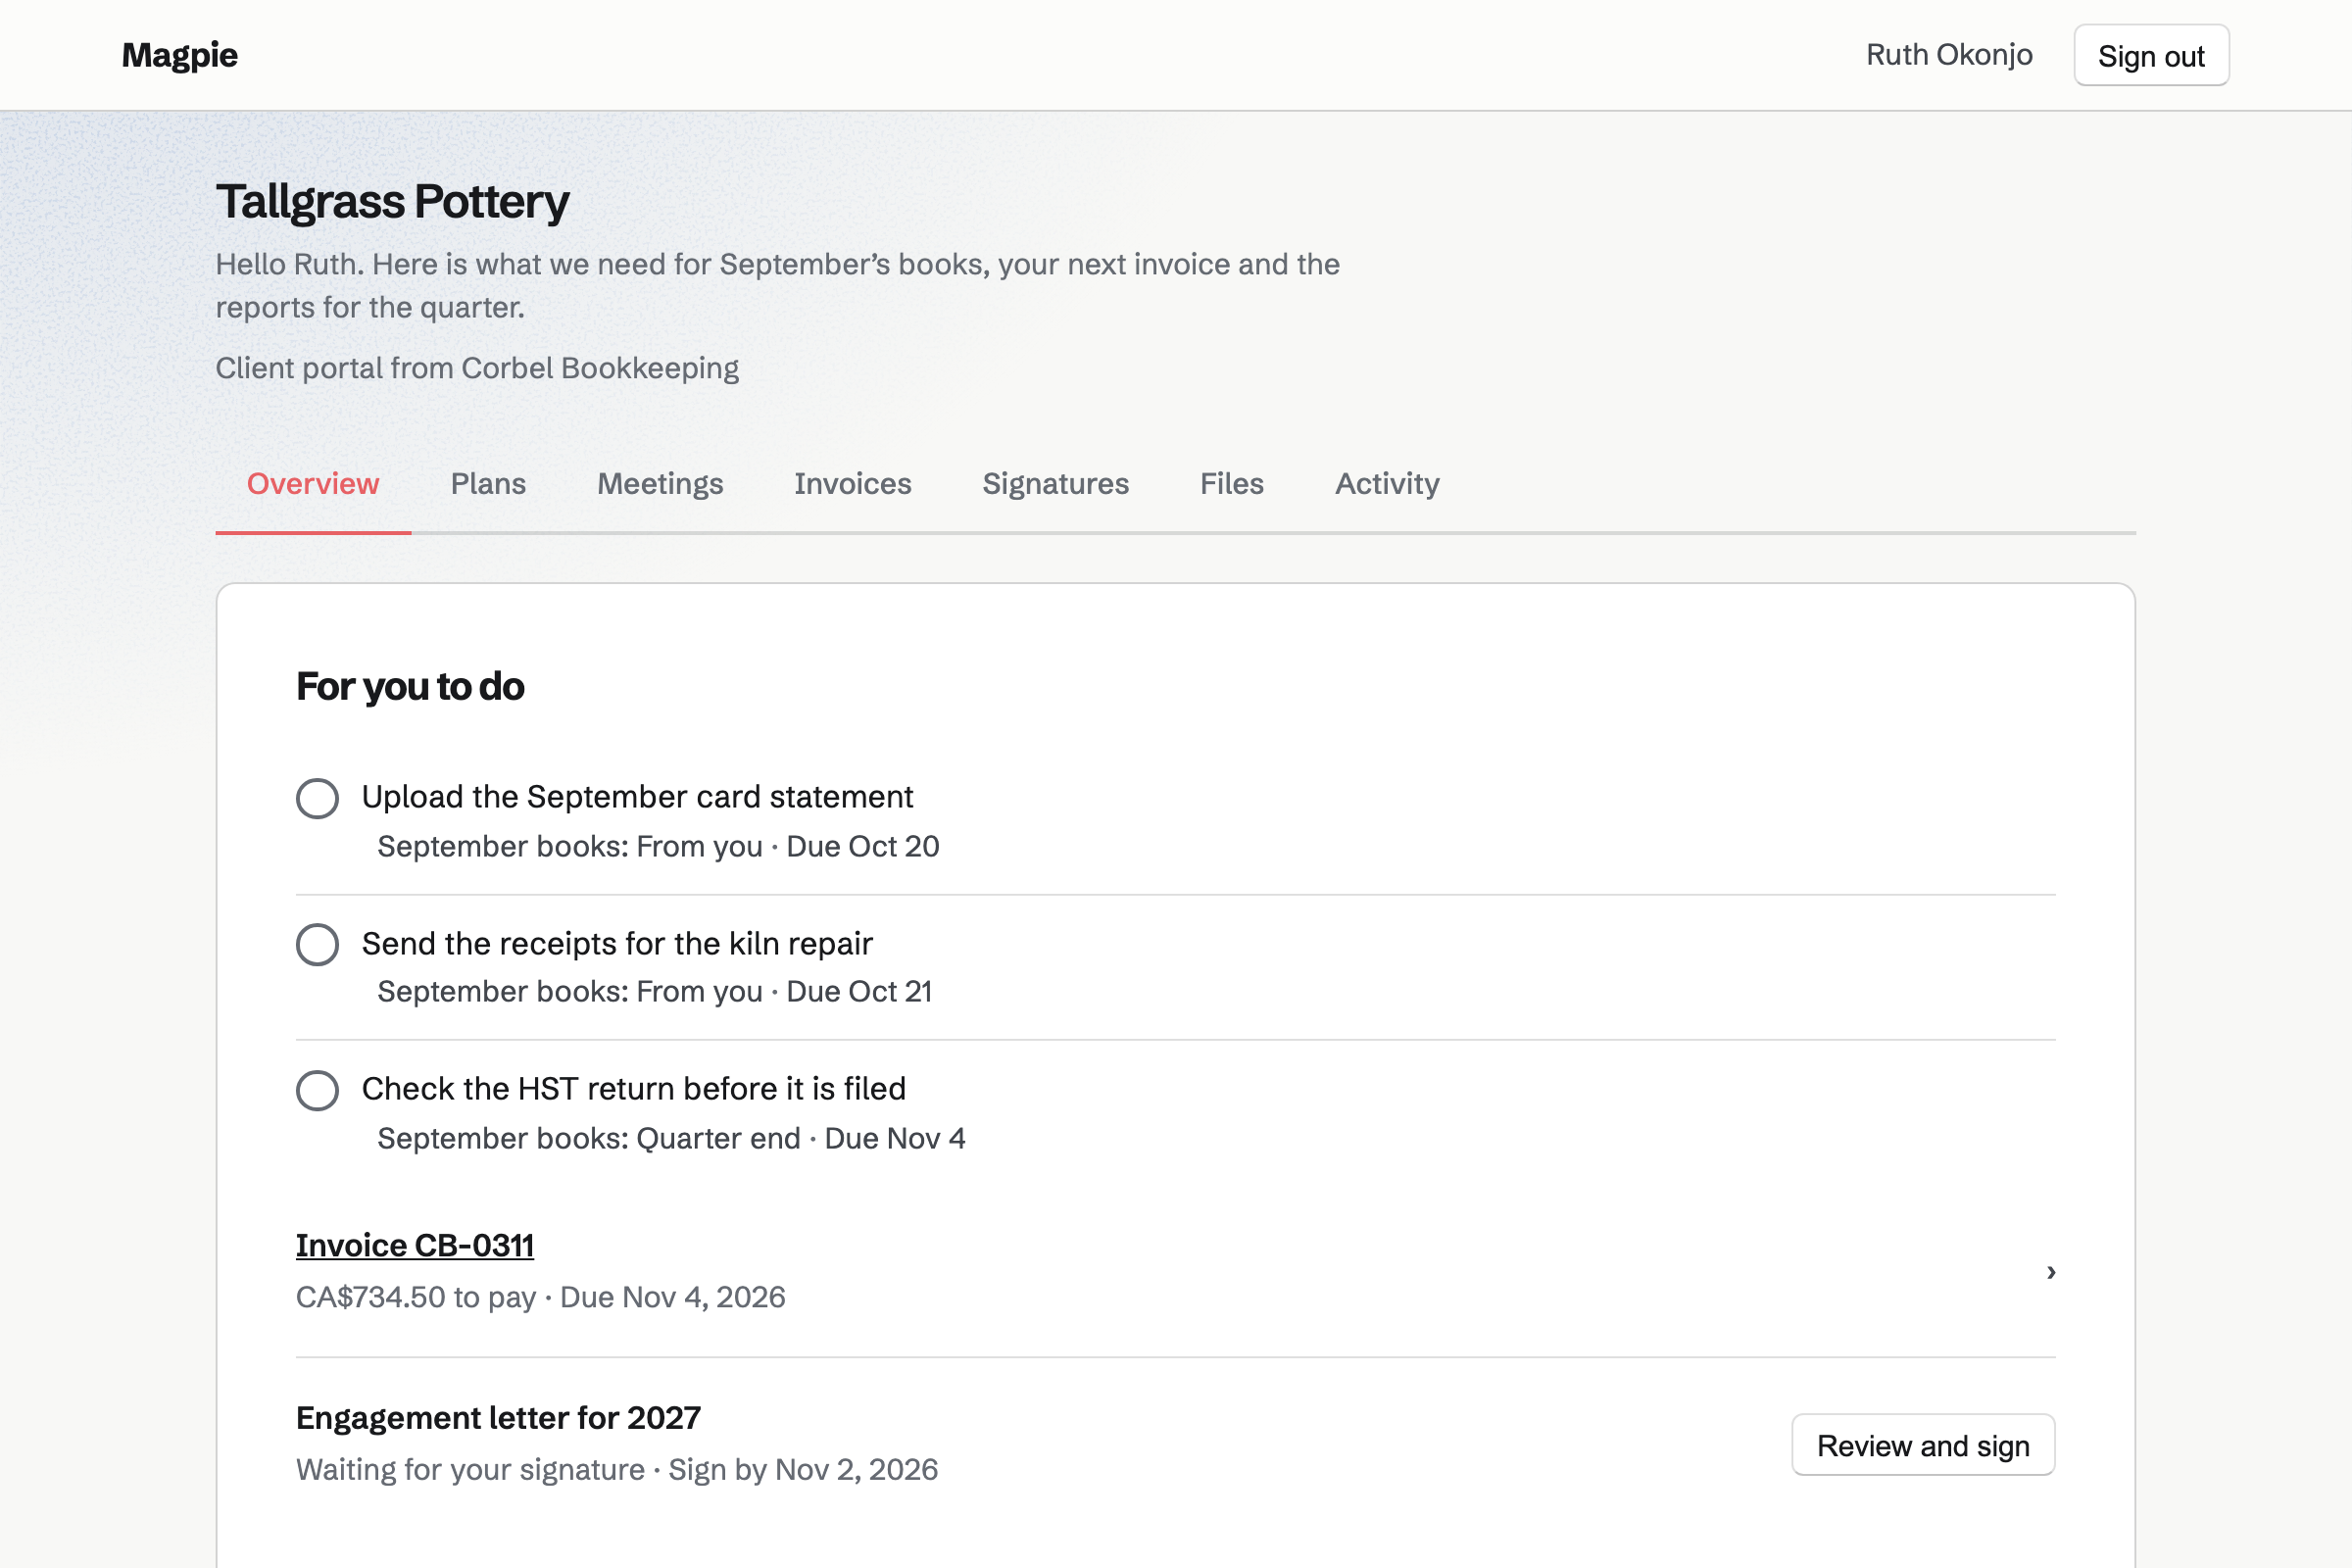
Task: Click 'Waiting for your signature' status text
Action: pyautogui.click(x=470, y=1469)
